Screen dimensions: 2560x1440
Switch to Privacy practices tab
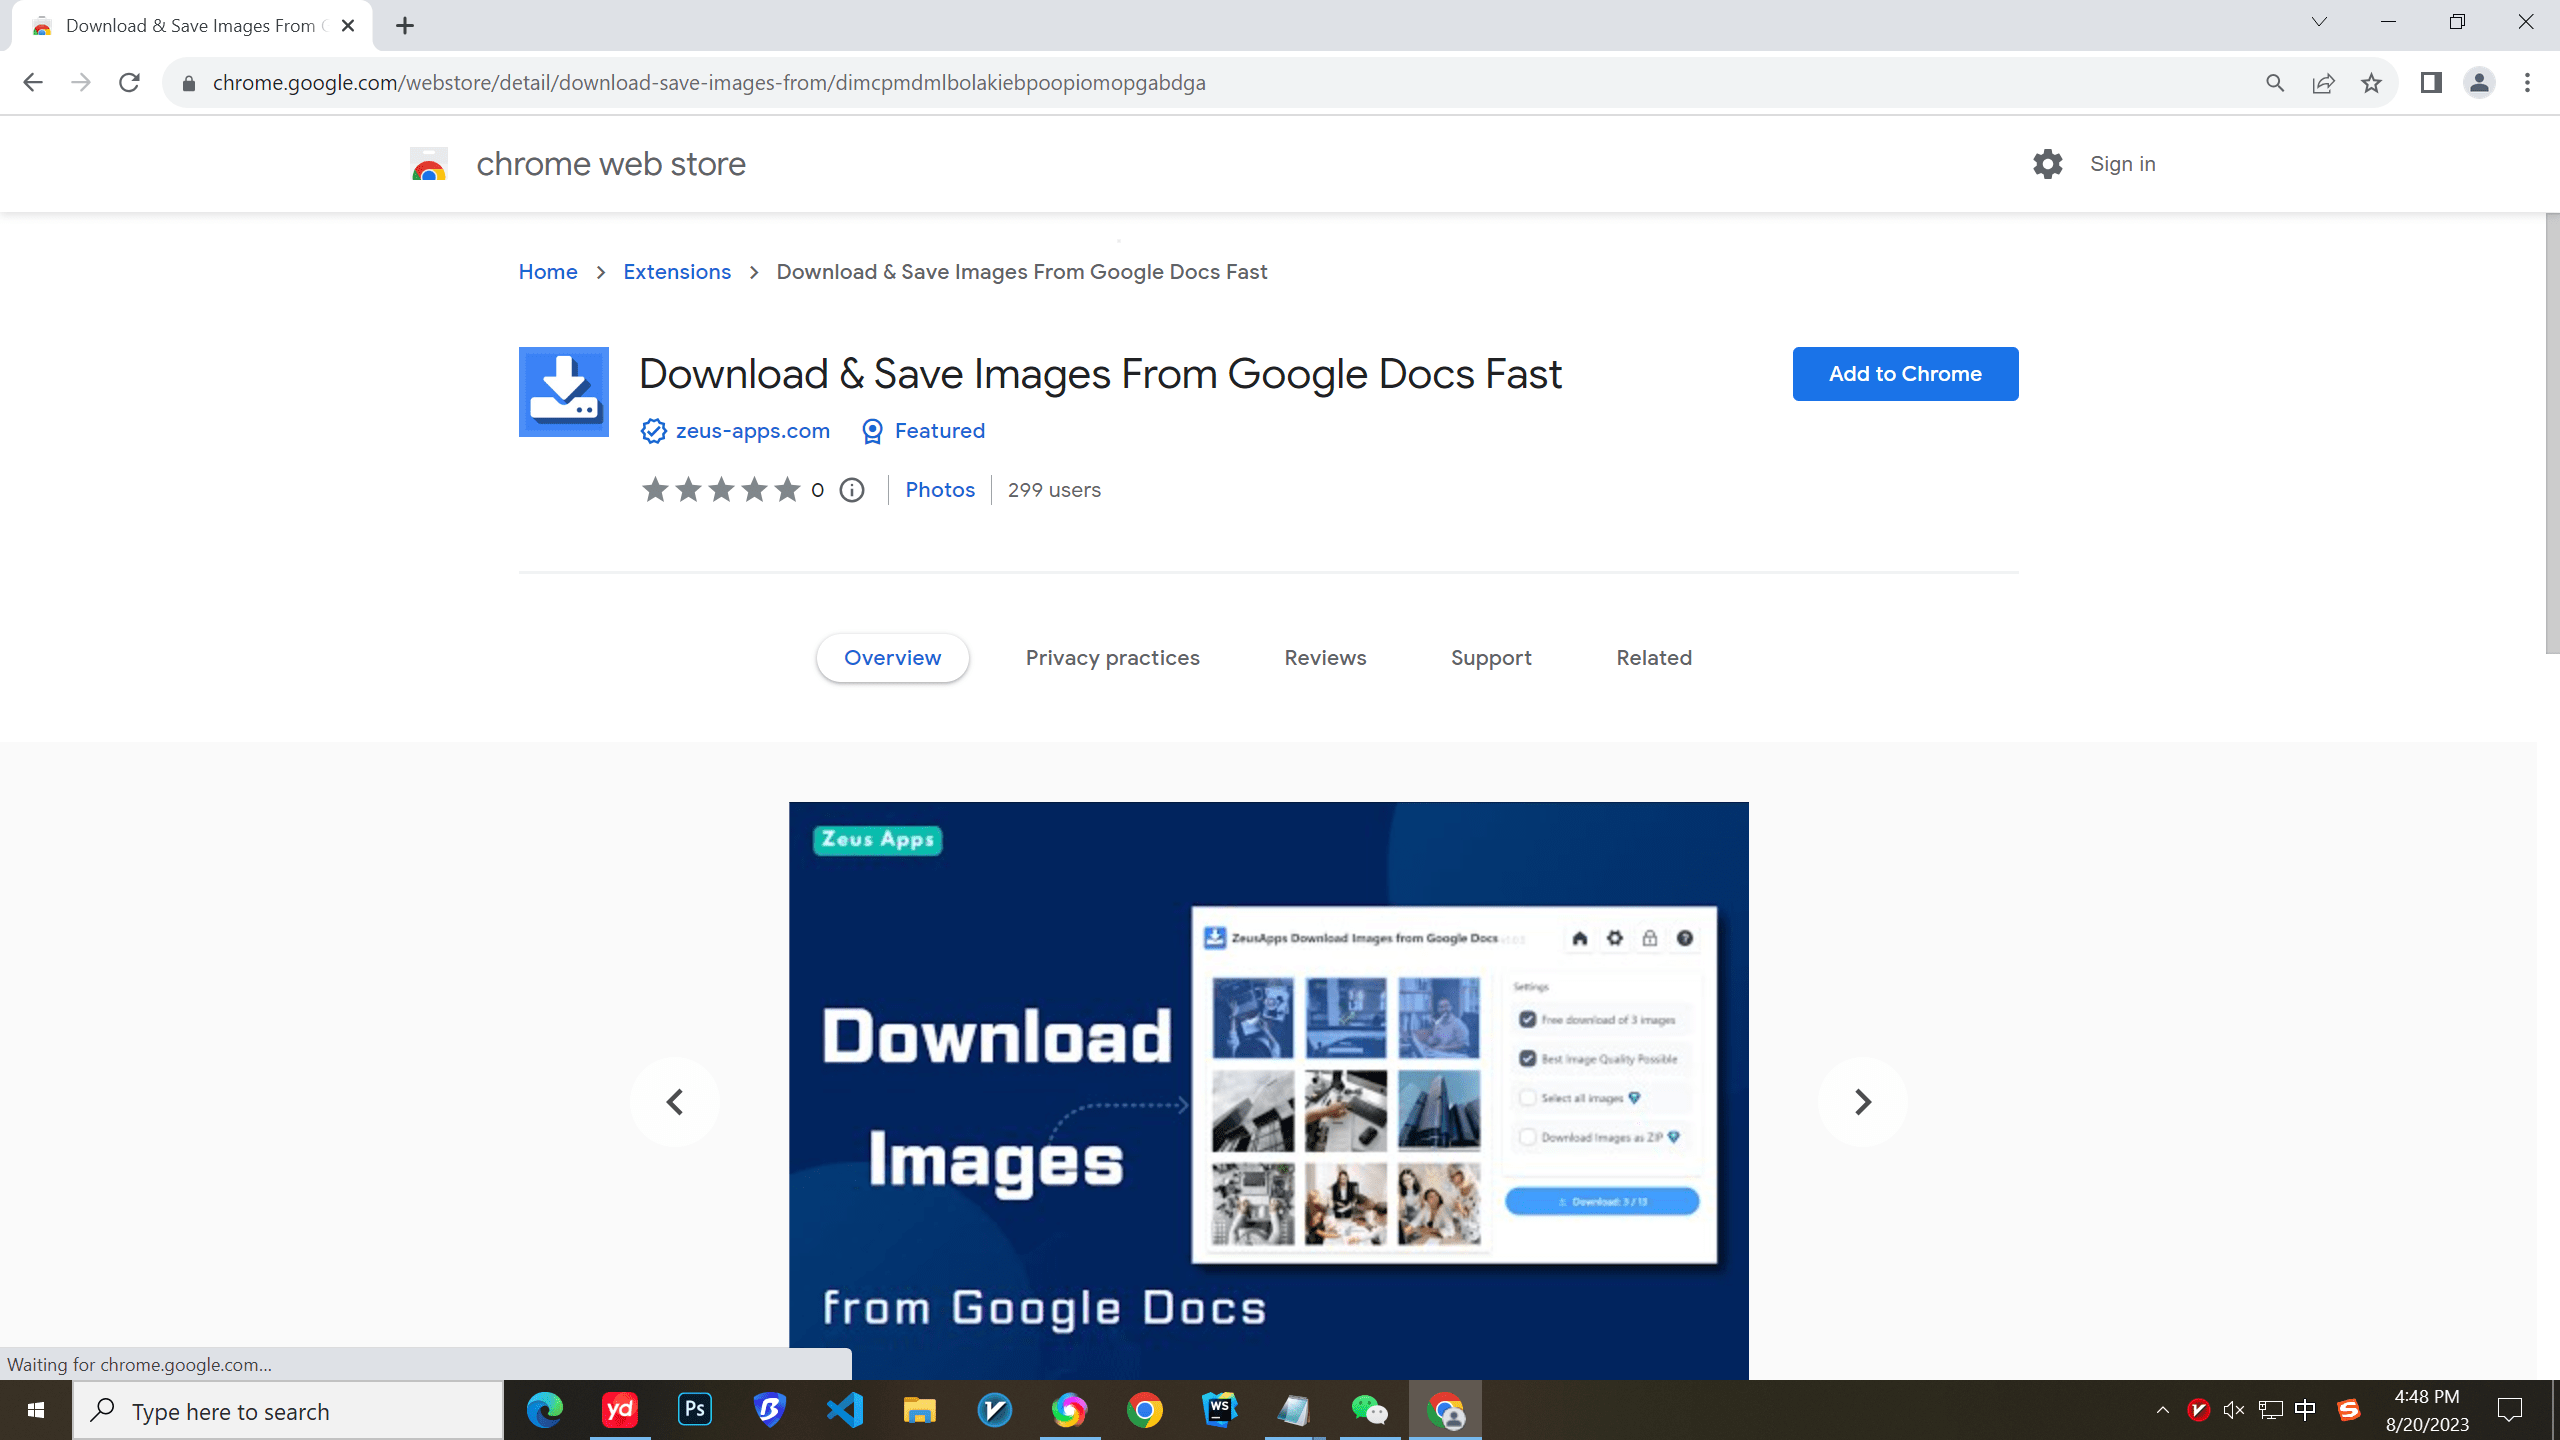click(1112, 658)
